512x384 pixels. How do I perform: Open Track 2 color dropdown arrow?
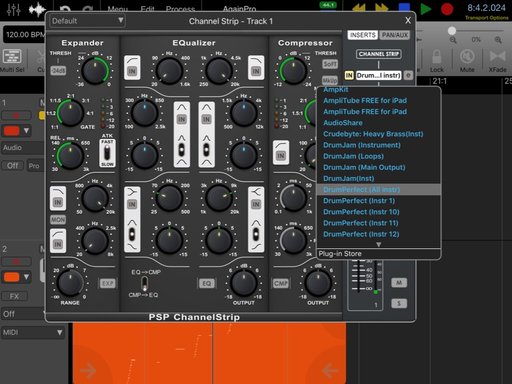pyautogui.click(x=26, y=277)
